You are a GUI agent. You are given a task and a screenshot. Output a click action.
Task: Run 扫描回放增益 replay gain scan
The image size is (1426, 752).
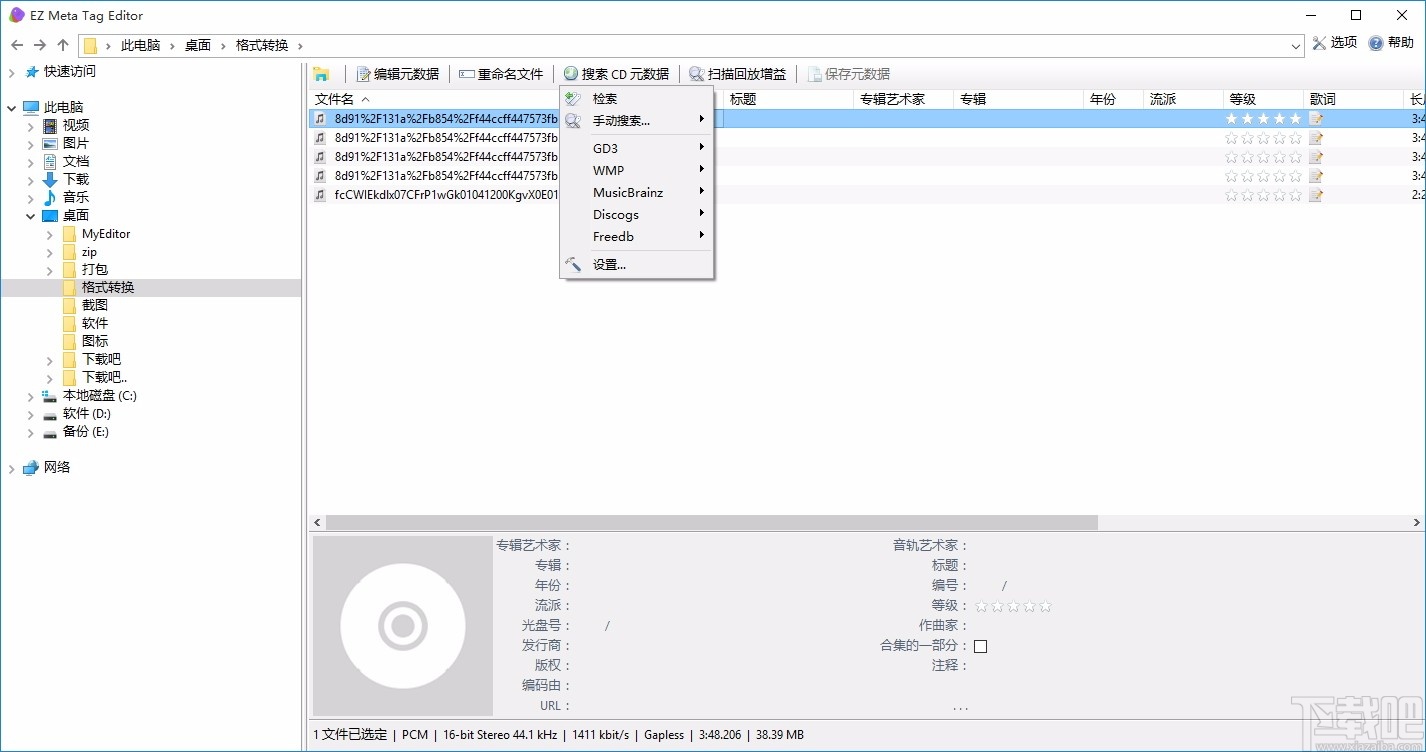(737, 73)
